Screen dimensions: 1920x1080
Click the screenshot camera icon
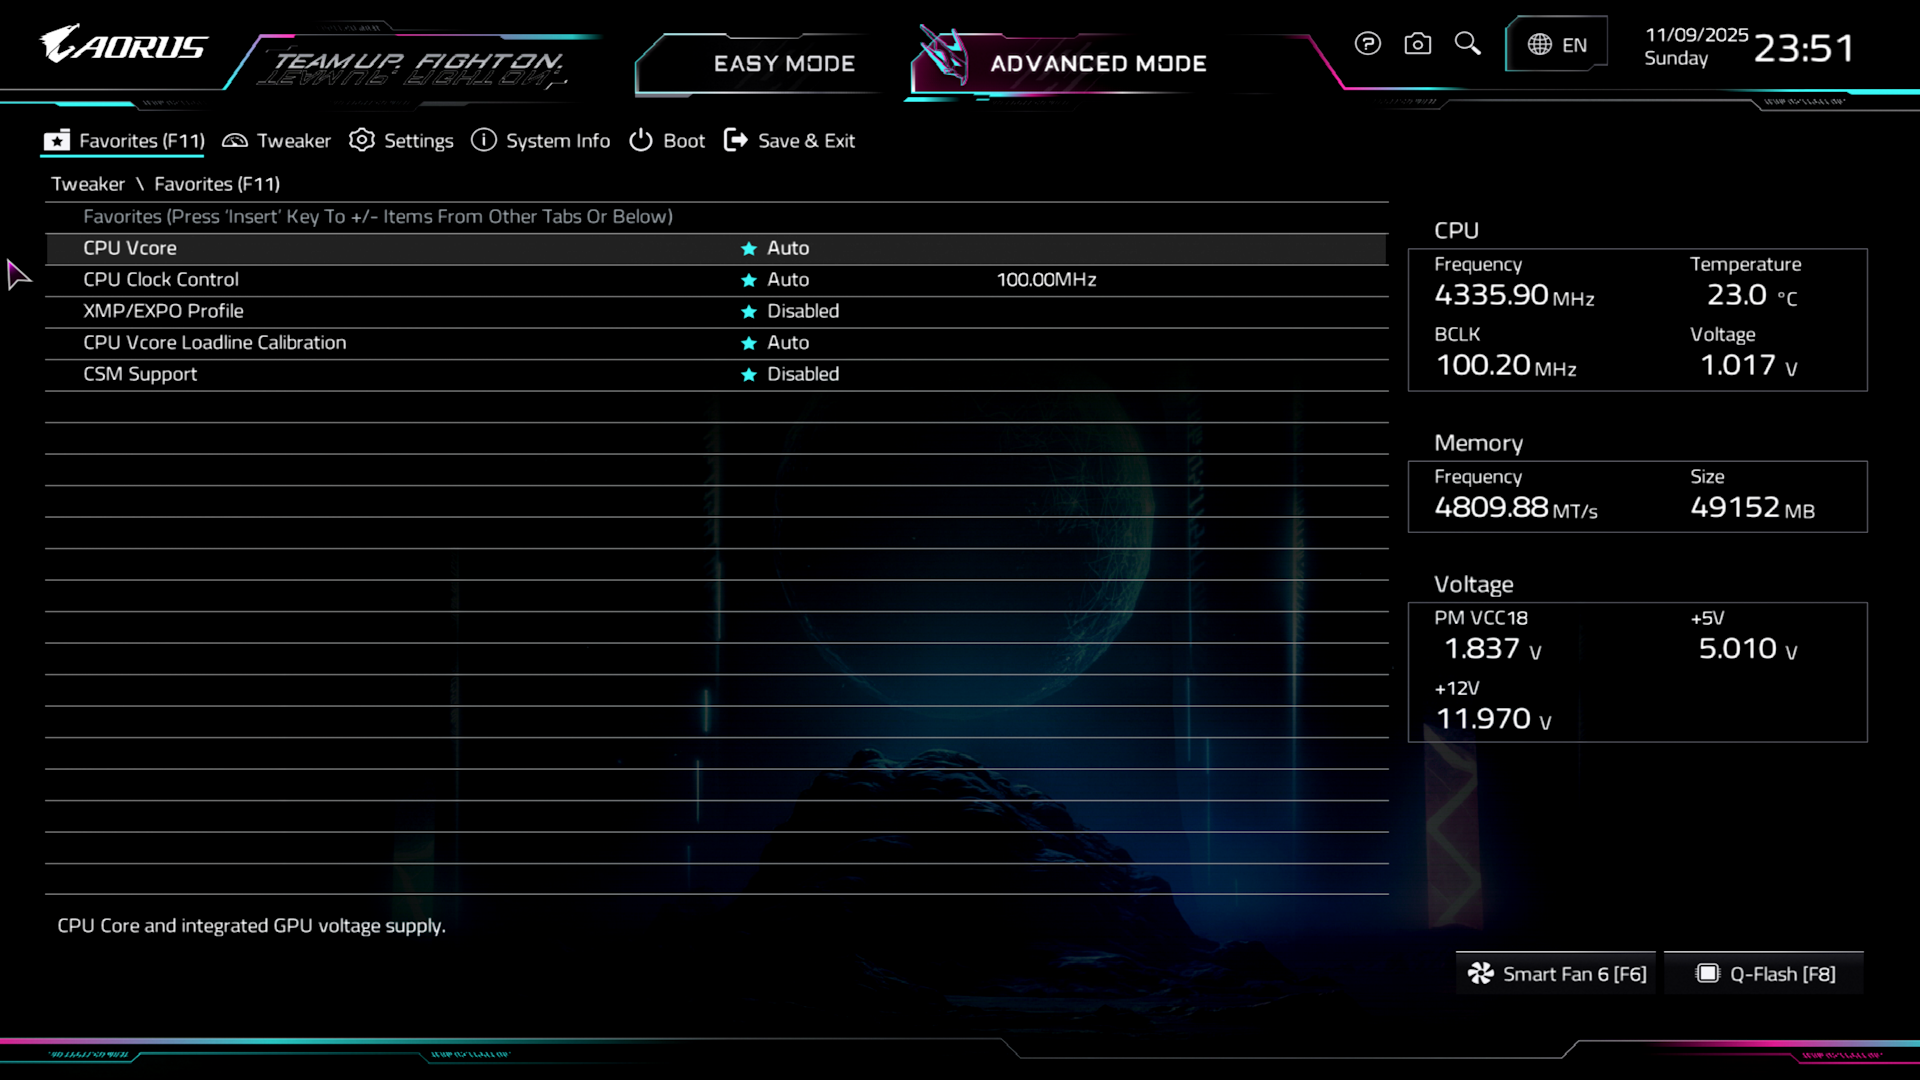coord(1417,44)
